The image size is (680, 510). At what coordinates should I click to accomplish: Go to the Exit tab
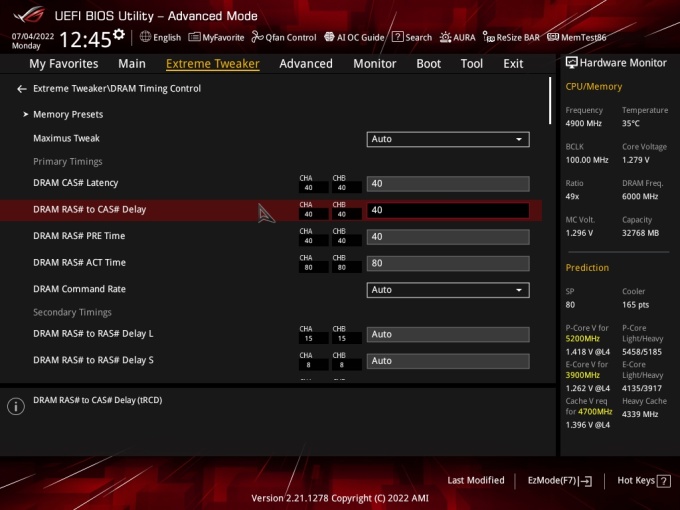tap(513, 64)
